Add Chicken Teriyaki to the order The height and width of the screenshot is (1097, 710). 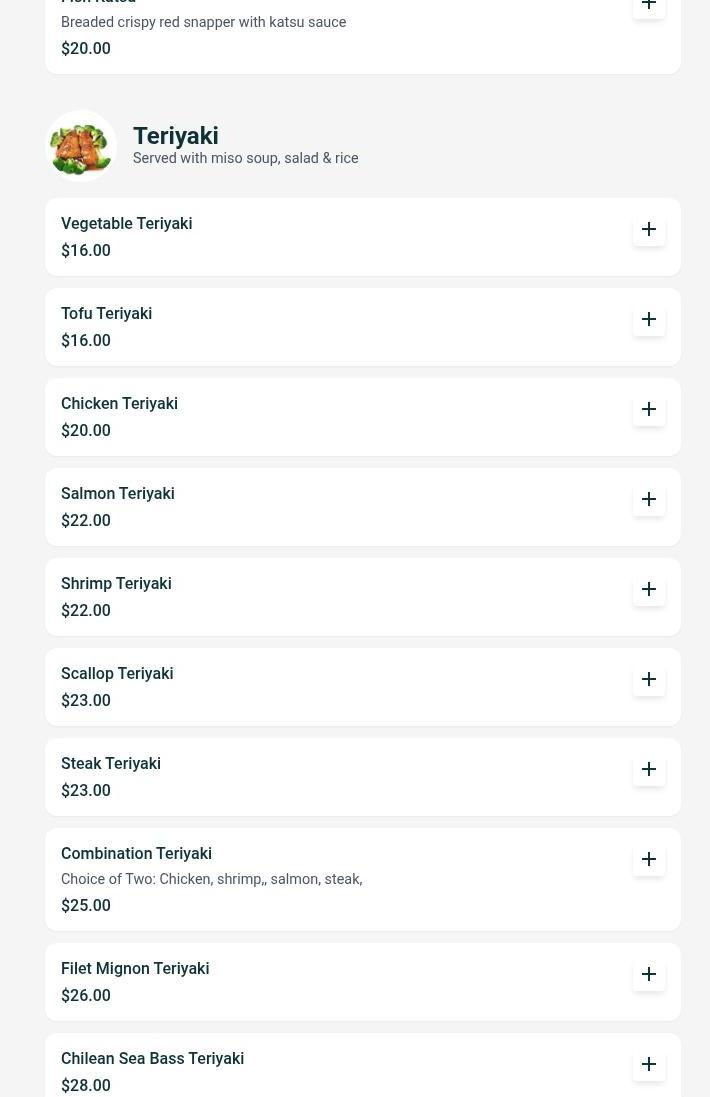tap(649, 409)
